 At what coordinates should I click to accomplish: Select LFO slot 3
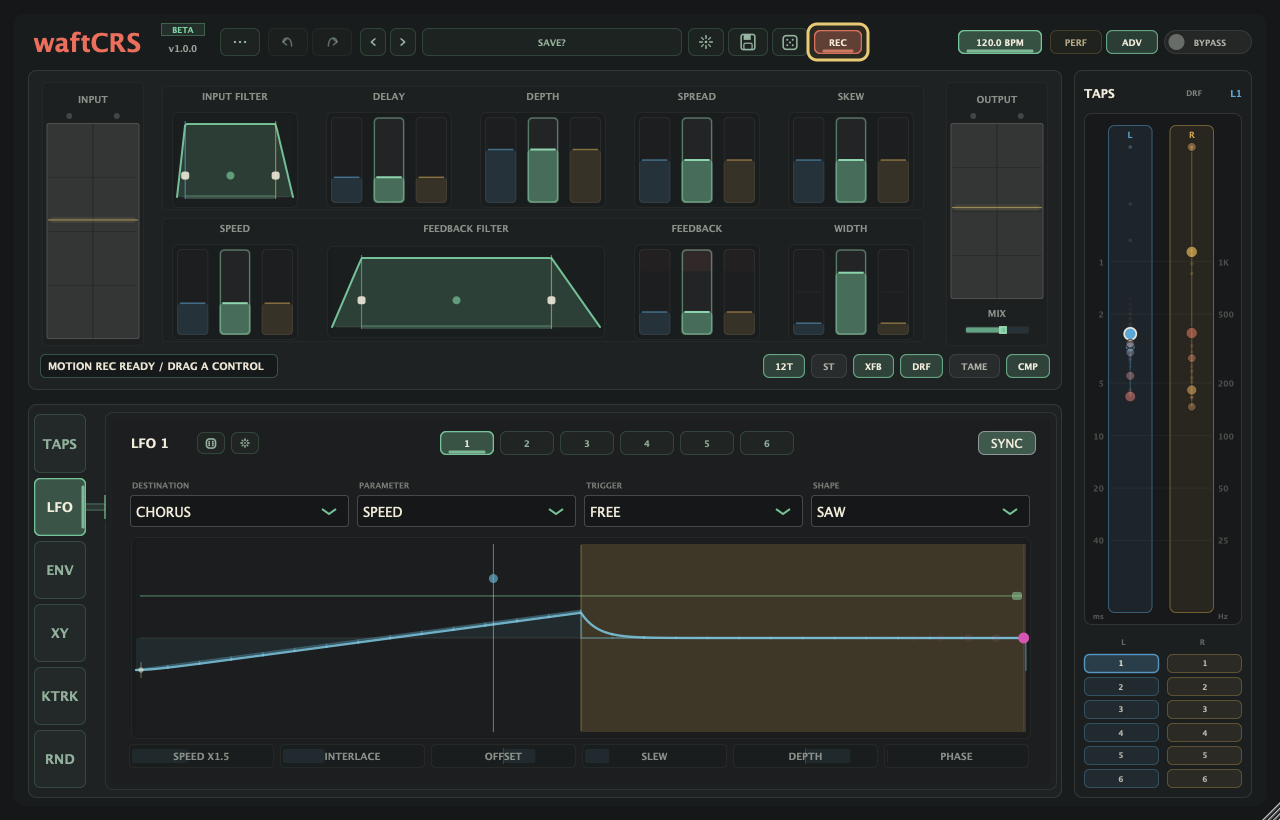pyautogui.click(x=587, y=443)
